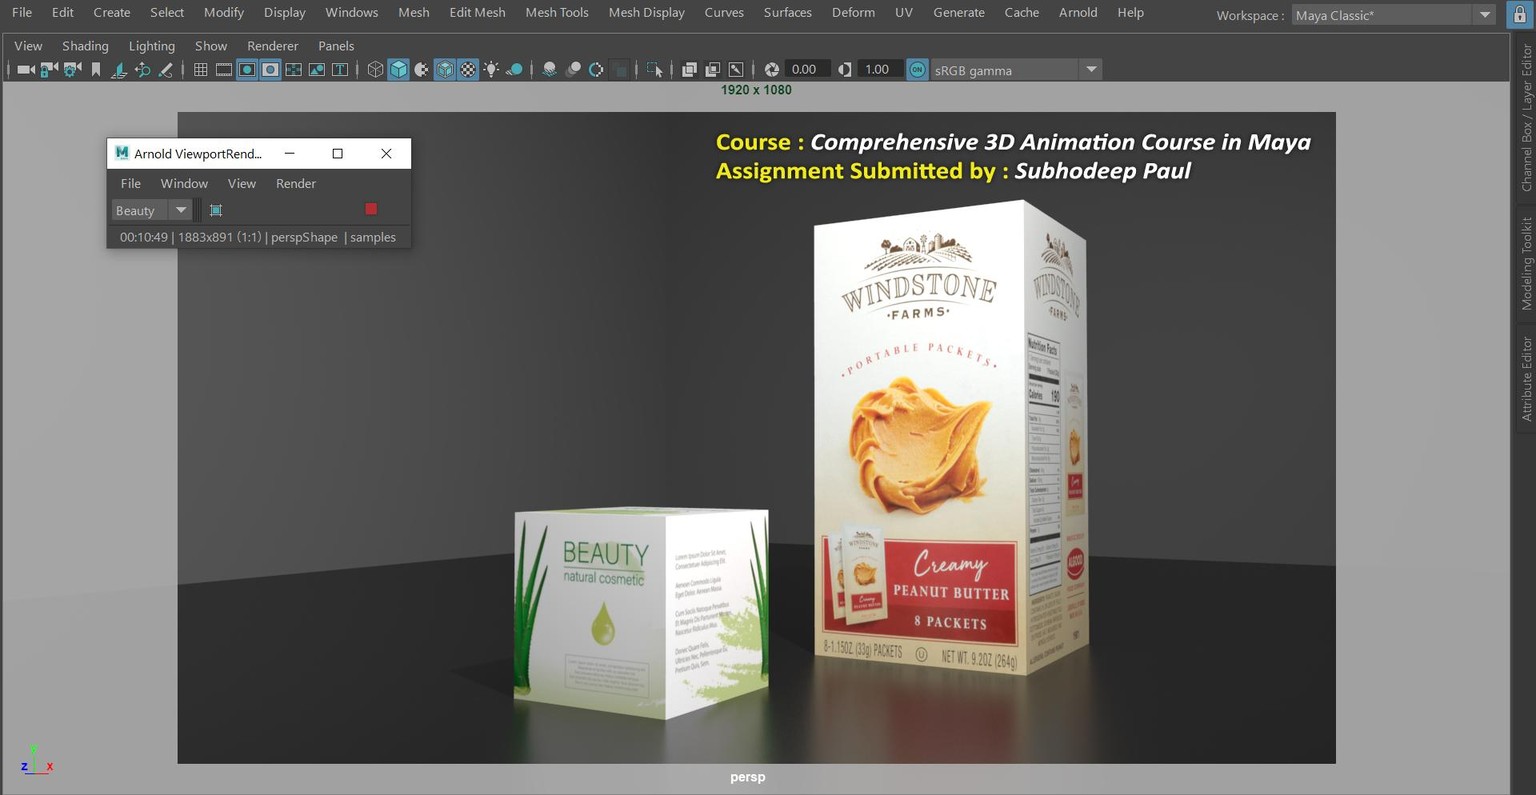Click the Safe Title icon
The height and width of the screenshot is (795, 1536).
(340, 70)
